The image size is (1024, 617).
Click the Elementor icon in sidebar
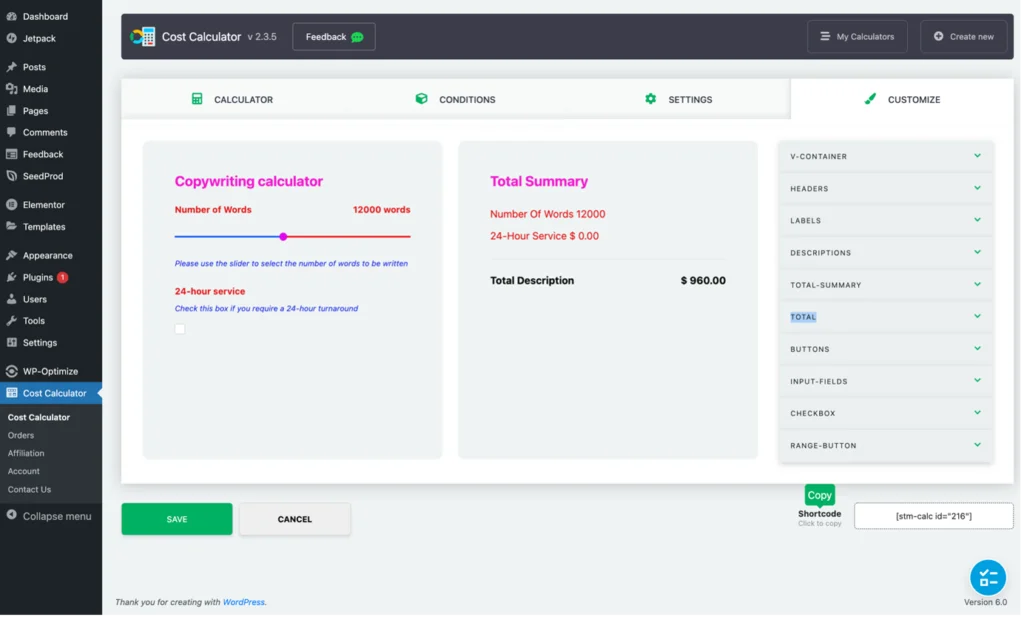(x=12, y=205)
